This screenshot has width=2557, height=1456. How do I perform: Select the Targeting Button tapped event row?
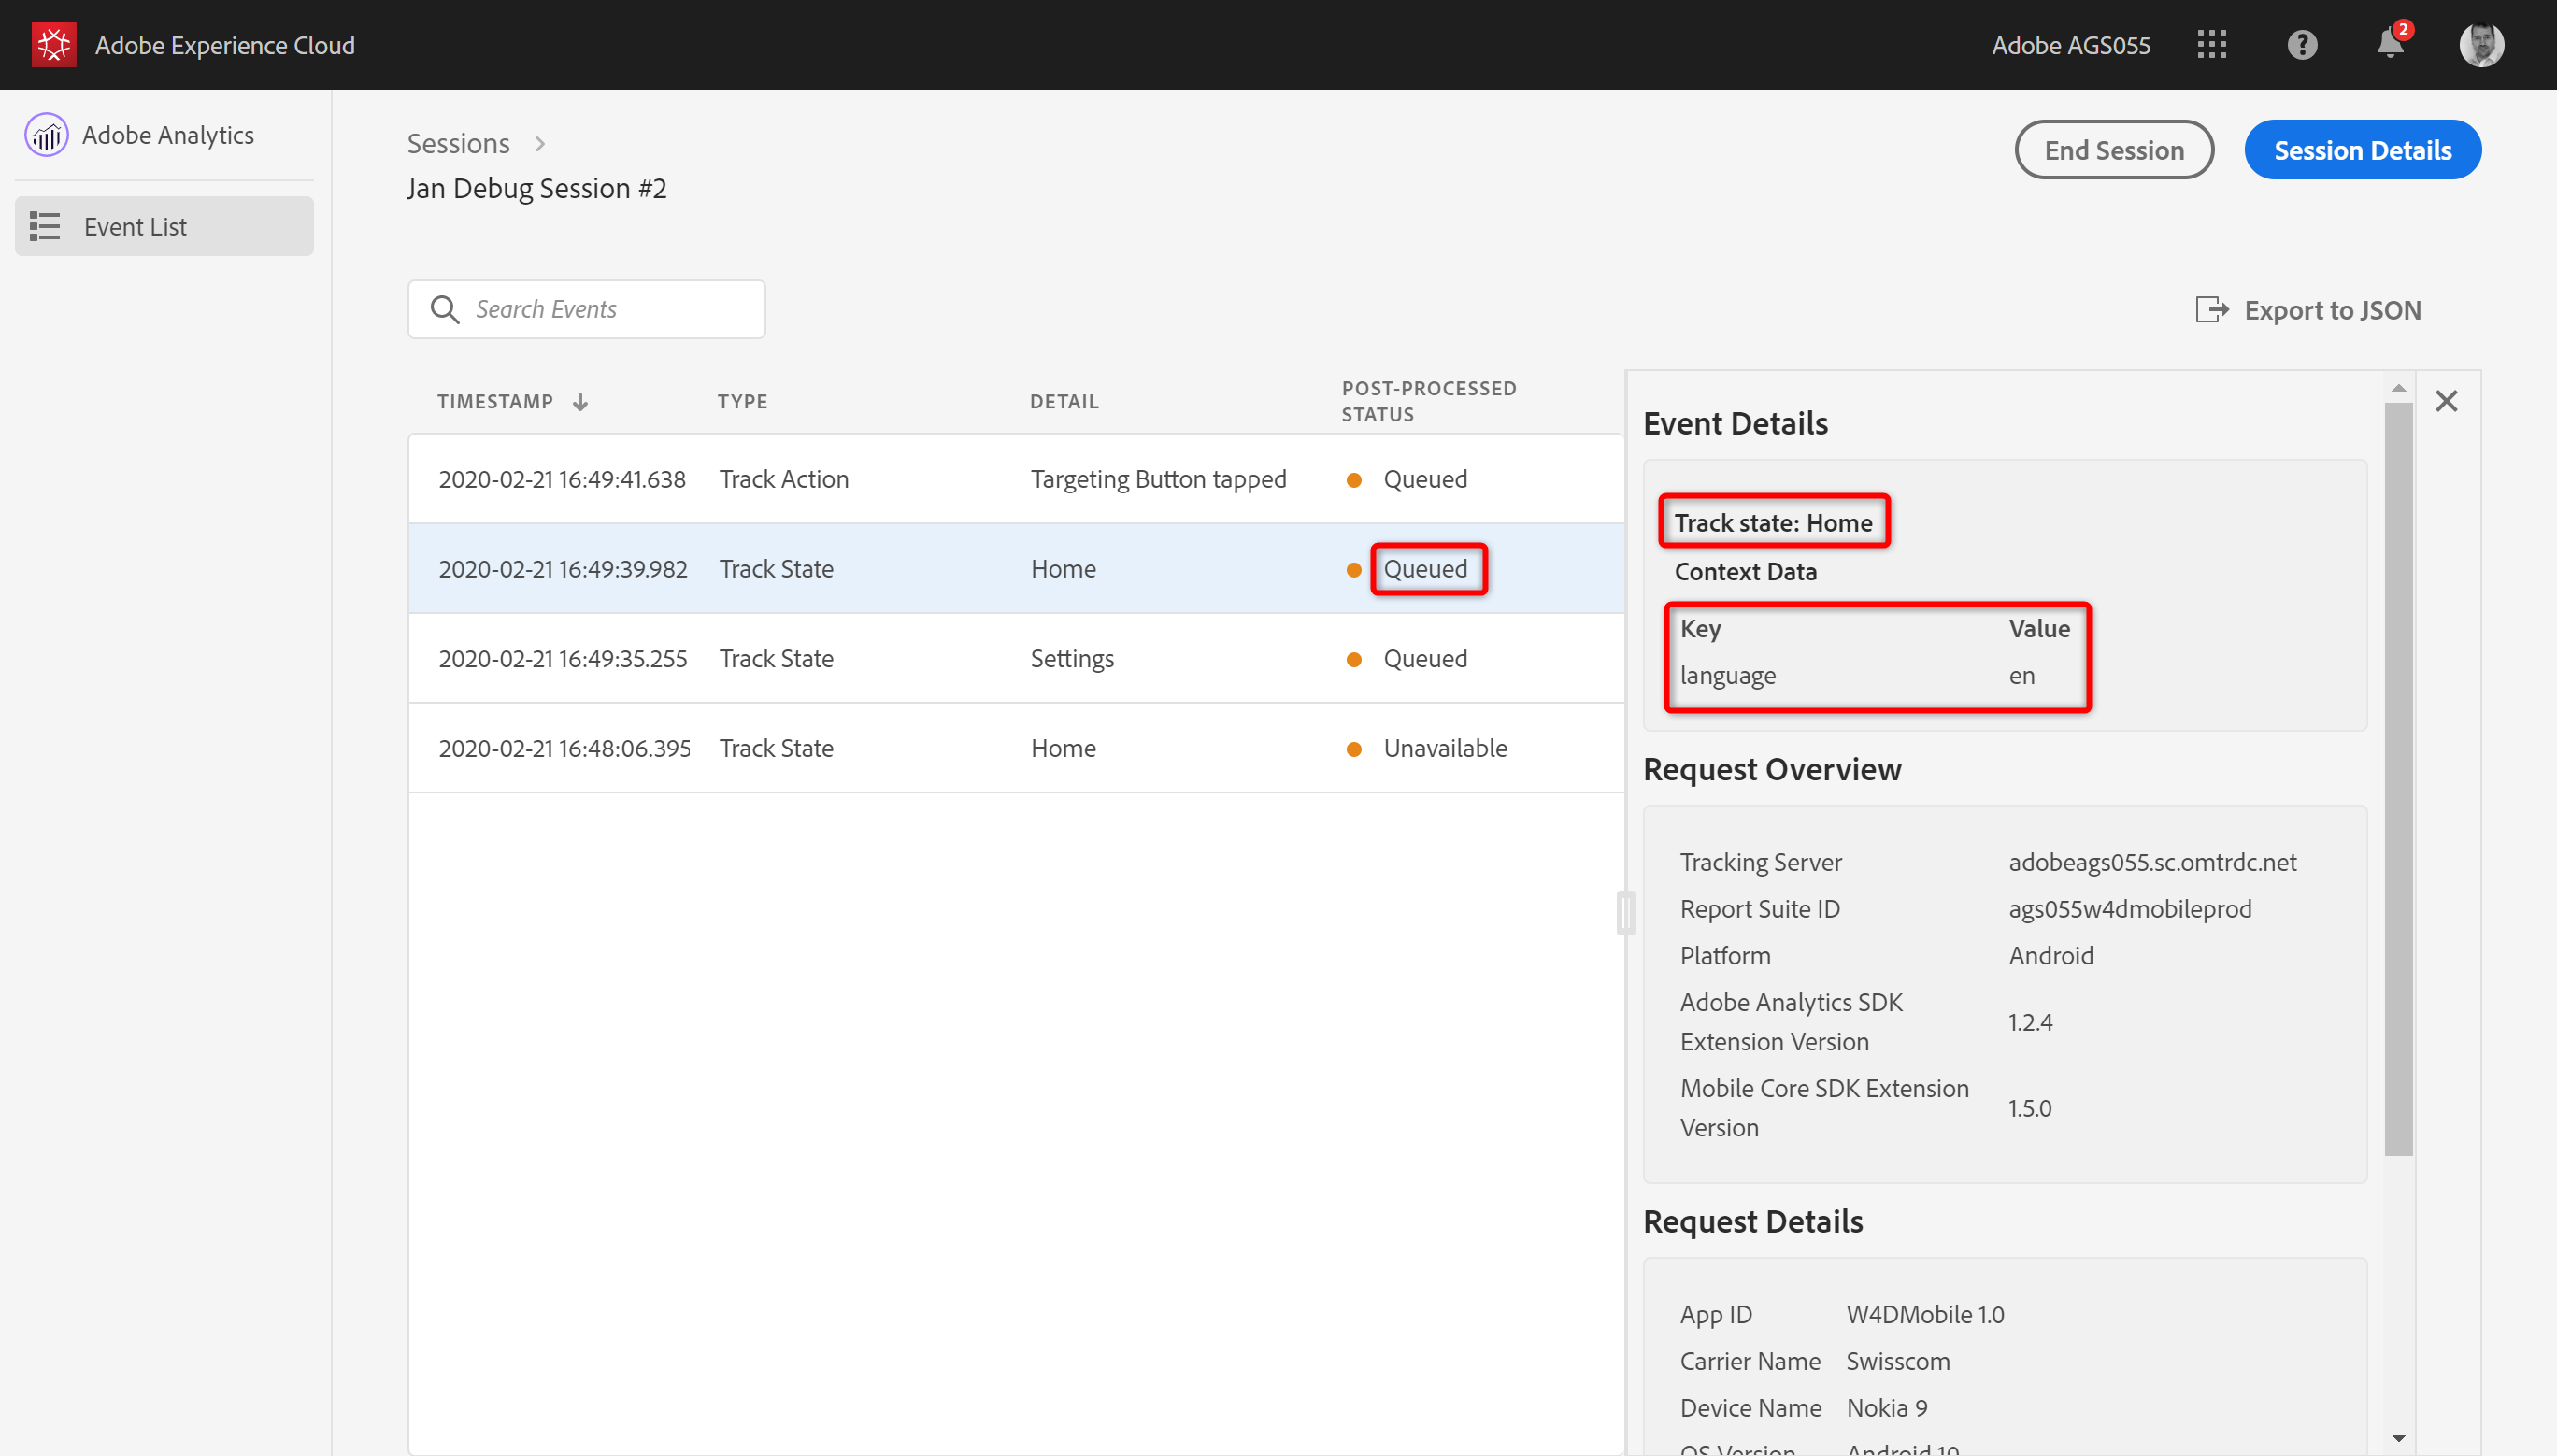click(x=1000, y=478)
